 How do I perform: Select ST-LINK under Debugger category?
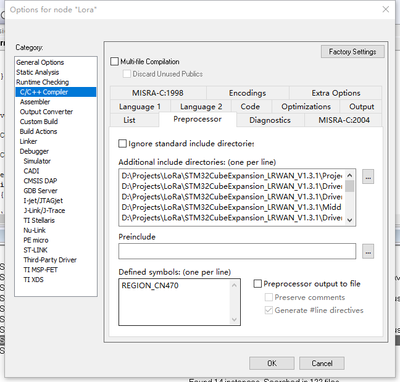coord(35,250)
